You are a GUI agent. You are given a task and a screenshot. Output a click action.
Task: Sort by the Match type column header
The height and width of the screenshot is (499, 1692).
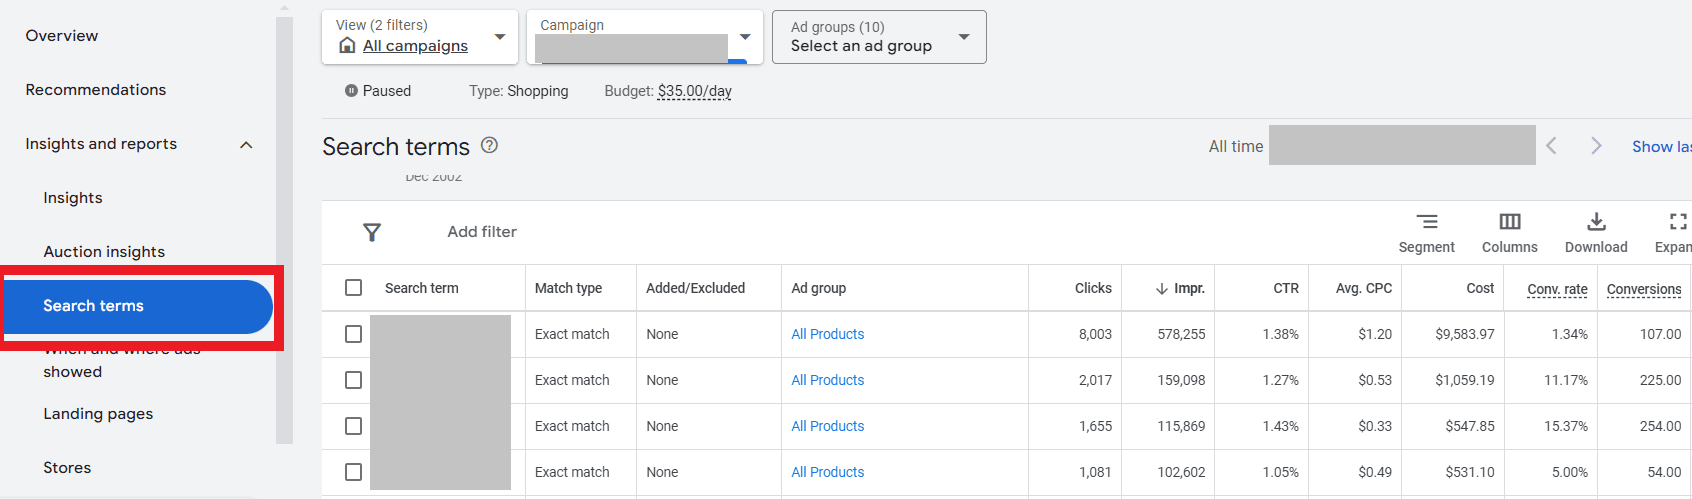pos(568,288)
